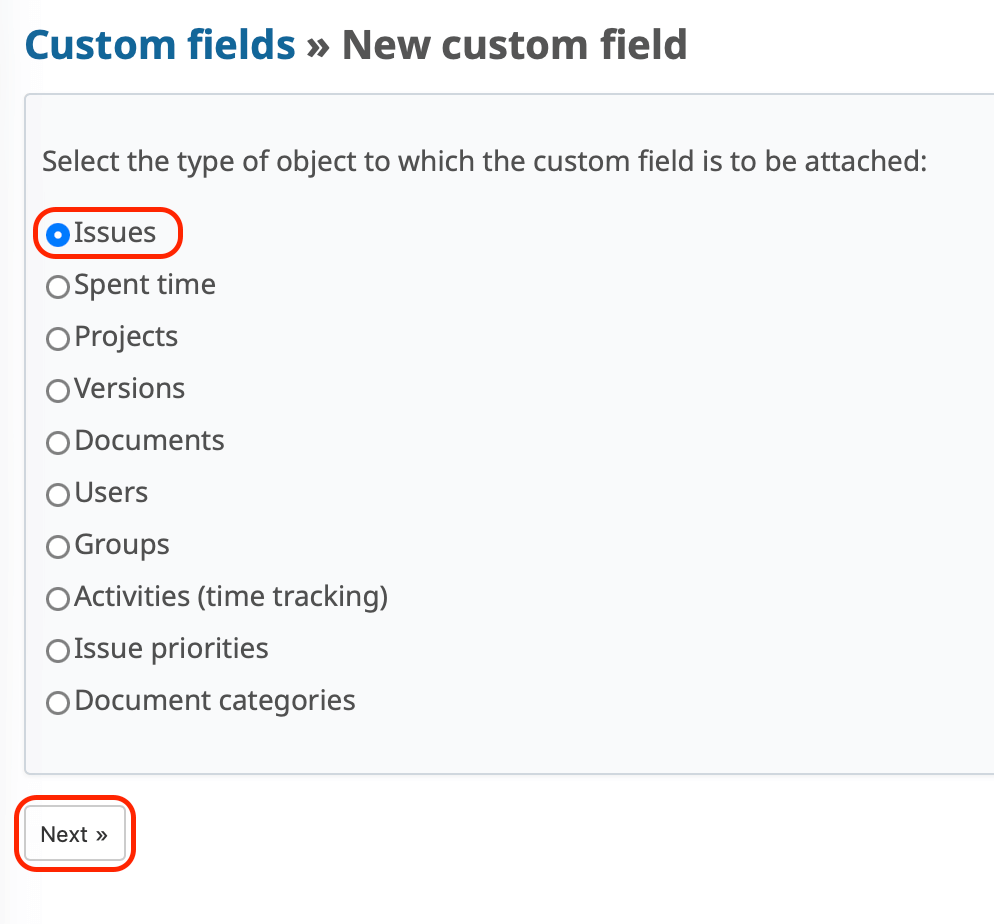Click the 'Users' label text

(111, 493)
